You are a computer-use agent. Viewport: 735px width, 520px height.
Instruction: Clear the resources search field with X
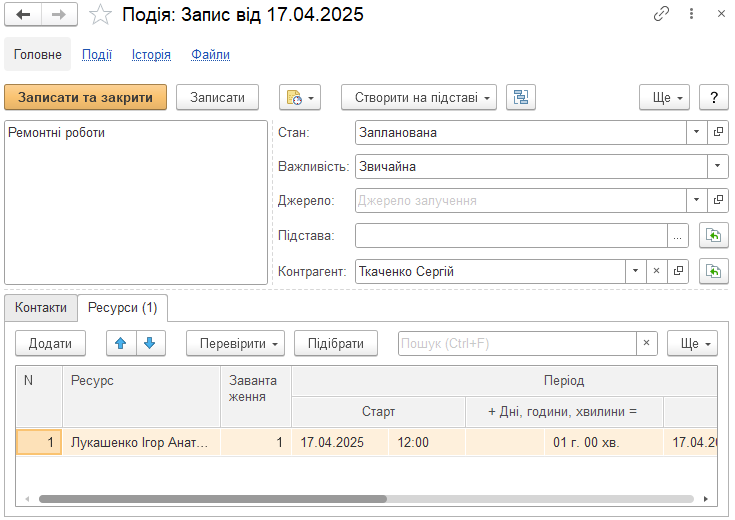646,343
